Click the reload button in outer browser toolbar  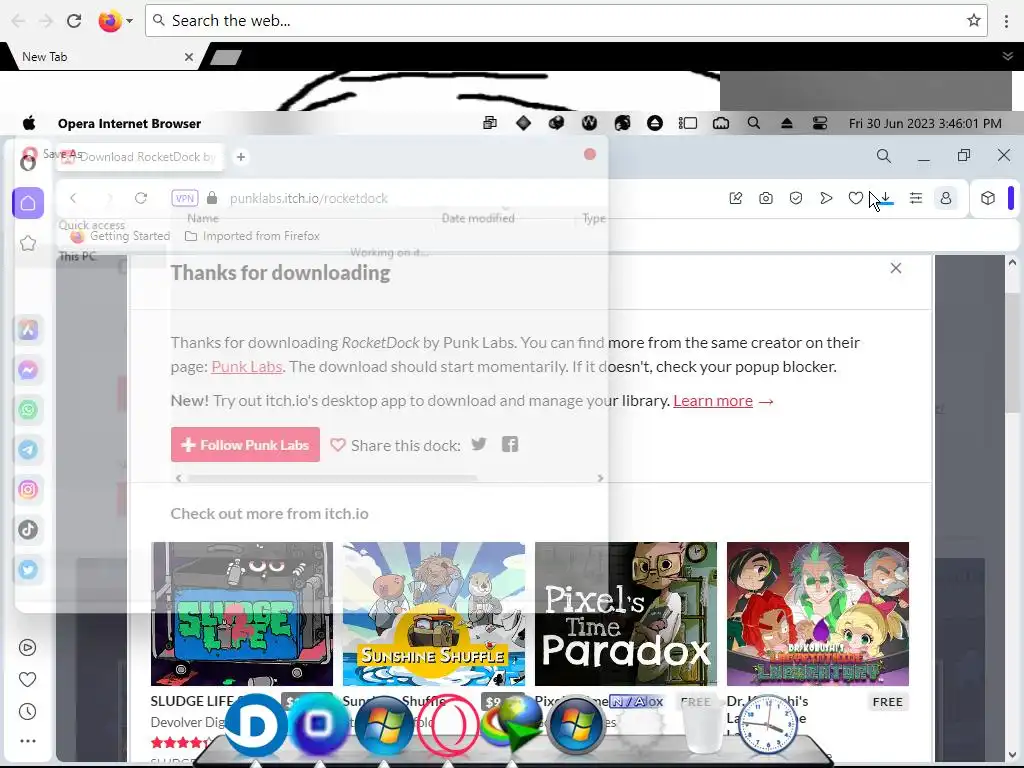click(x=74, y=21)
